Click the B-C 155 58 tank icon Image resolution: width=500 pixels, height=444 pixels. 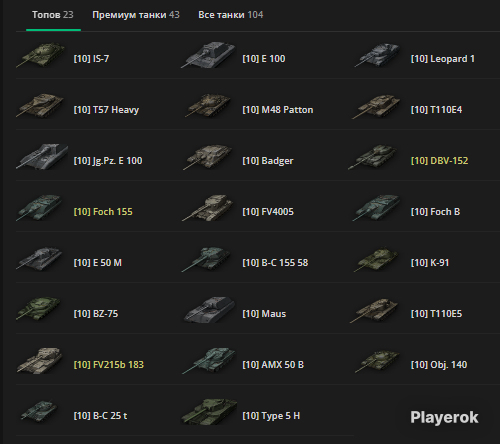206,259
